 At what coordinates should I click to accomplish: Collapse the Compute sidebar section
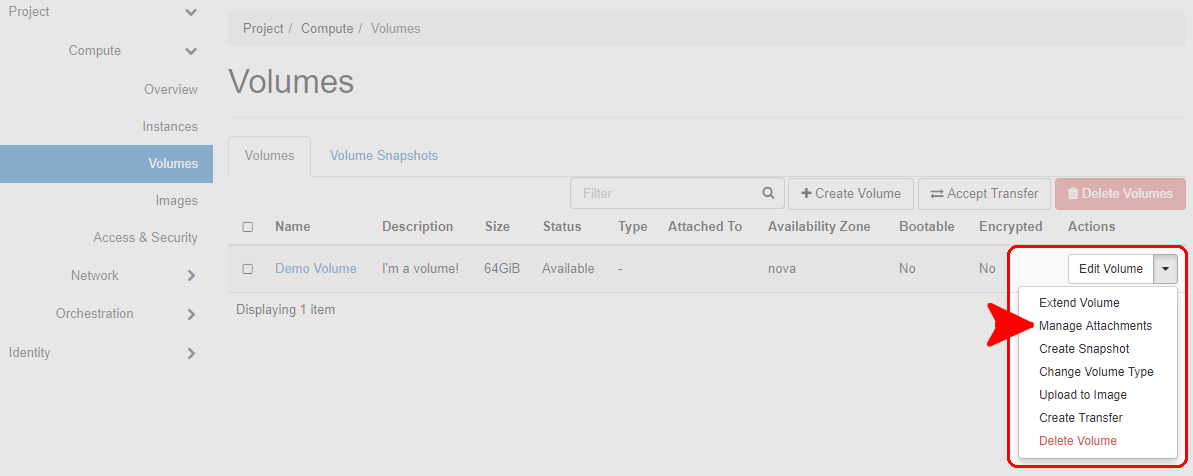191,51
